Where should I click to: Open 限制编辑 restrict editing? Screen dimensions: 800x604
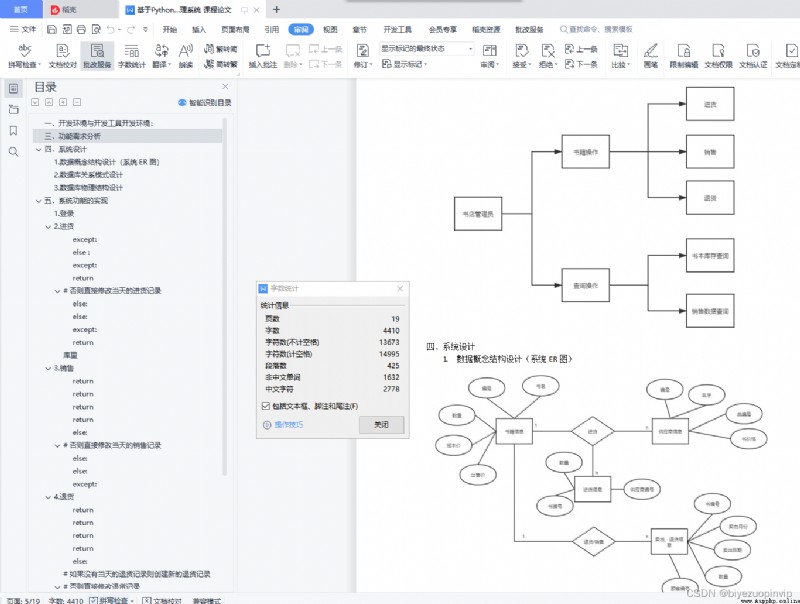[684, 56]
